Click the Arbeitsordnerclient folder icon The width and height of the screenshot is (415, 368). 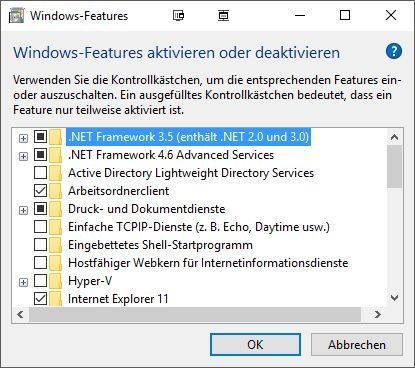click(x=56, y=191)
